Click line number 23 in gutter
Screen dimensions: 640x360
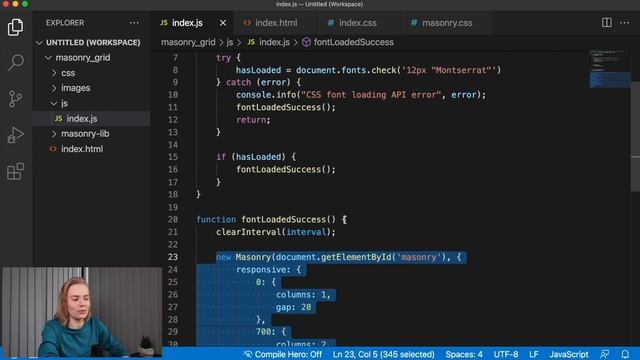[x=173, y=257]
